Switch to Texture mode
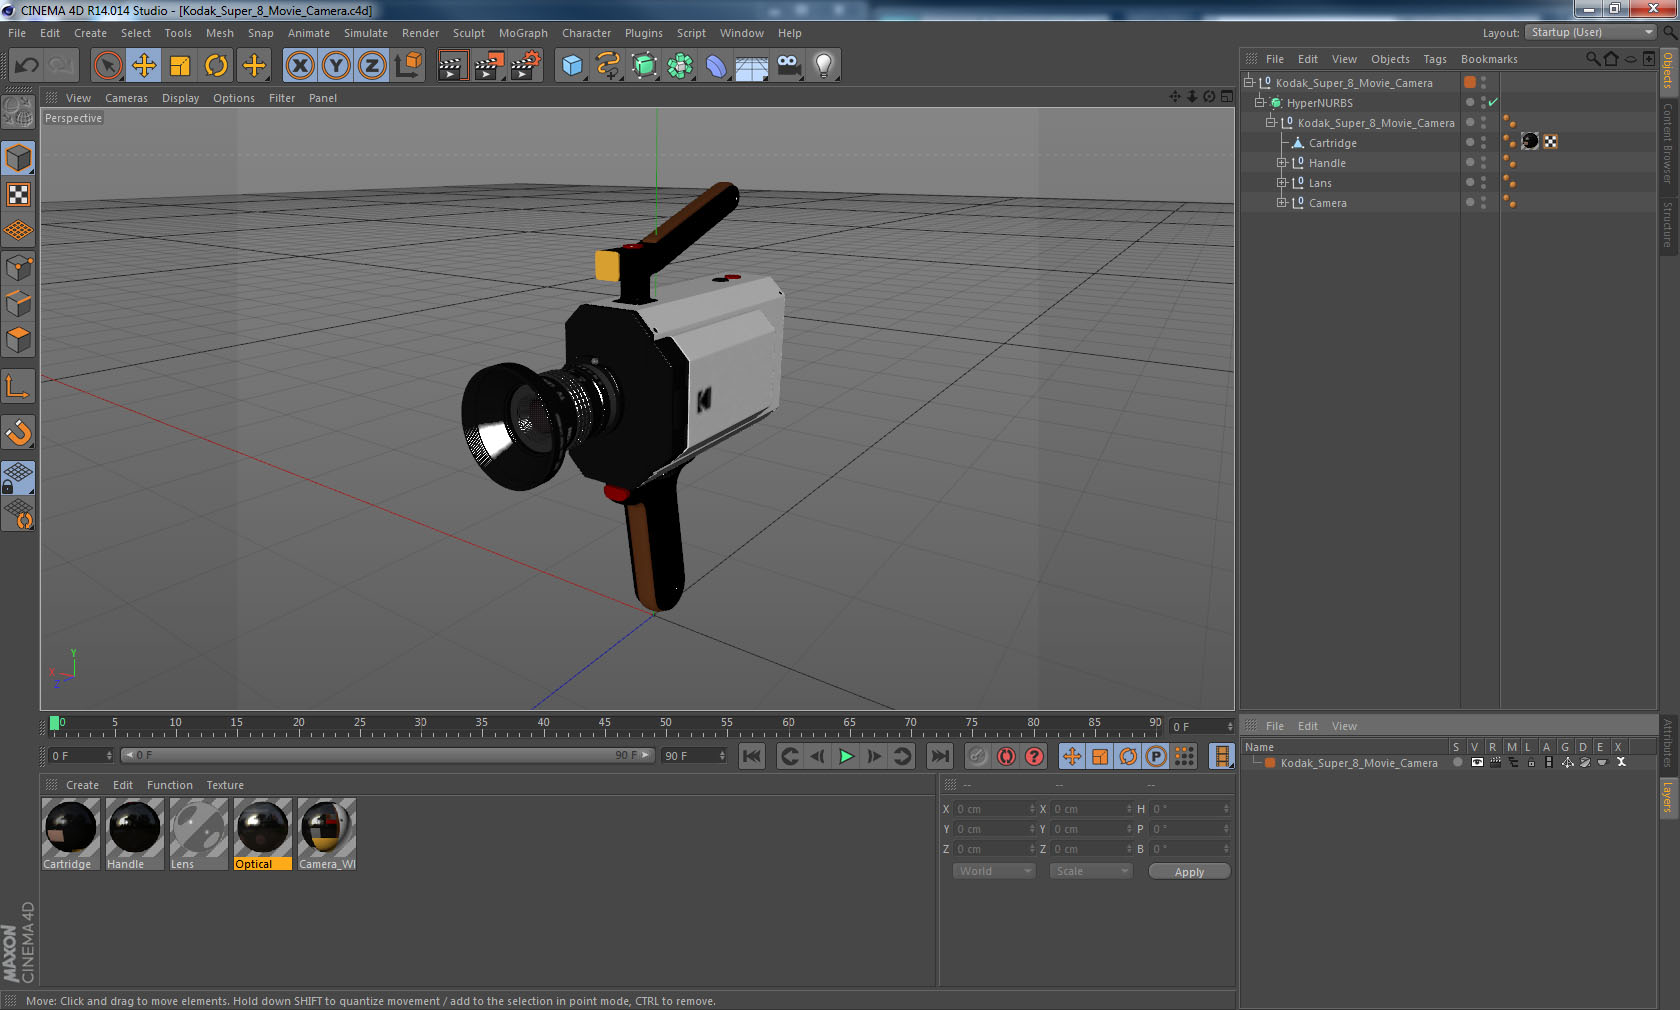The width and height of the screenshot is (1680, 1010). (18, 195)
